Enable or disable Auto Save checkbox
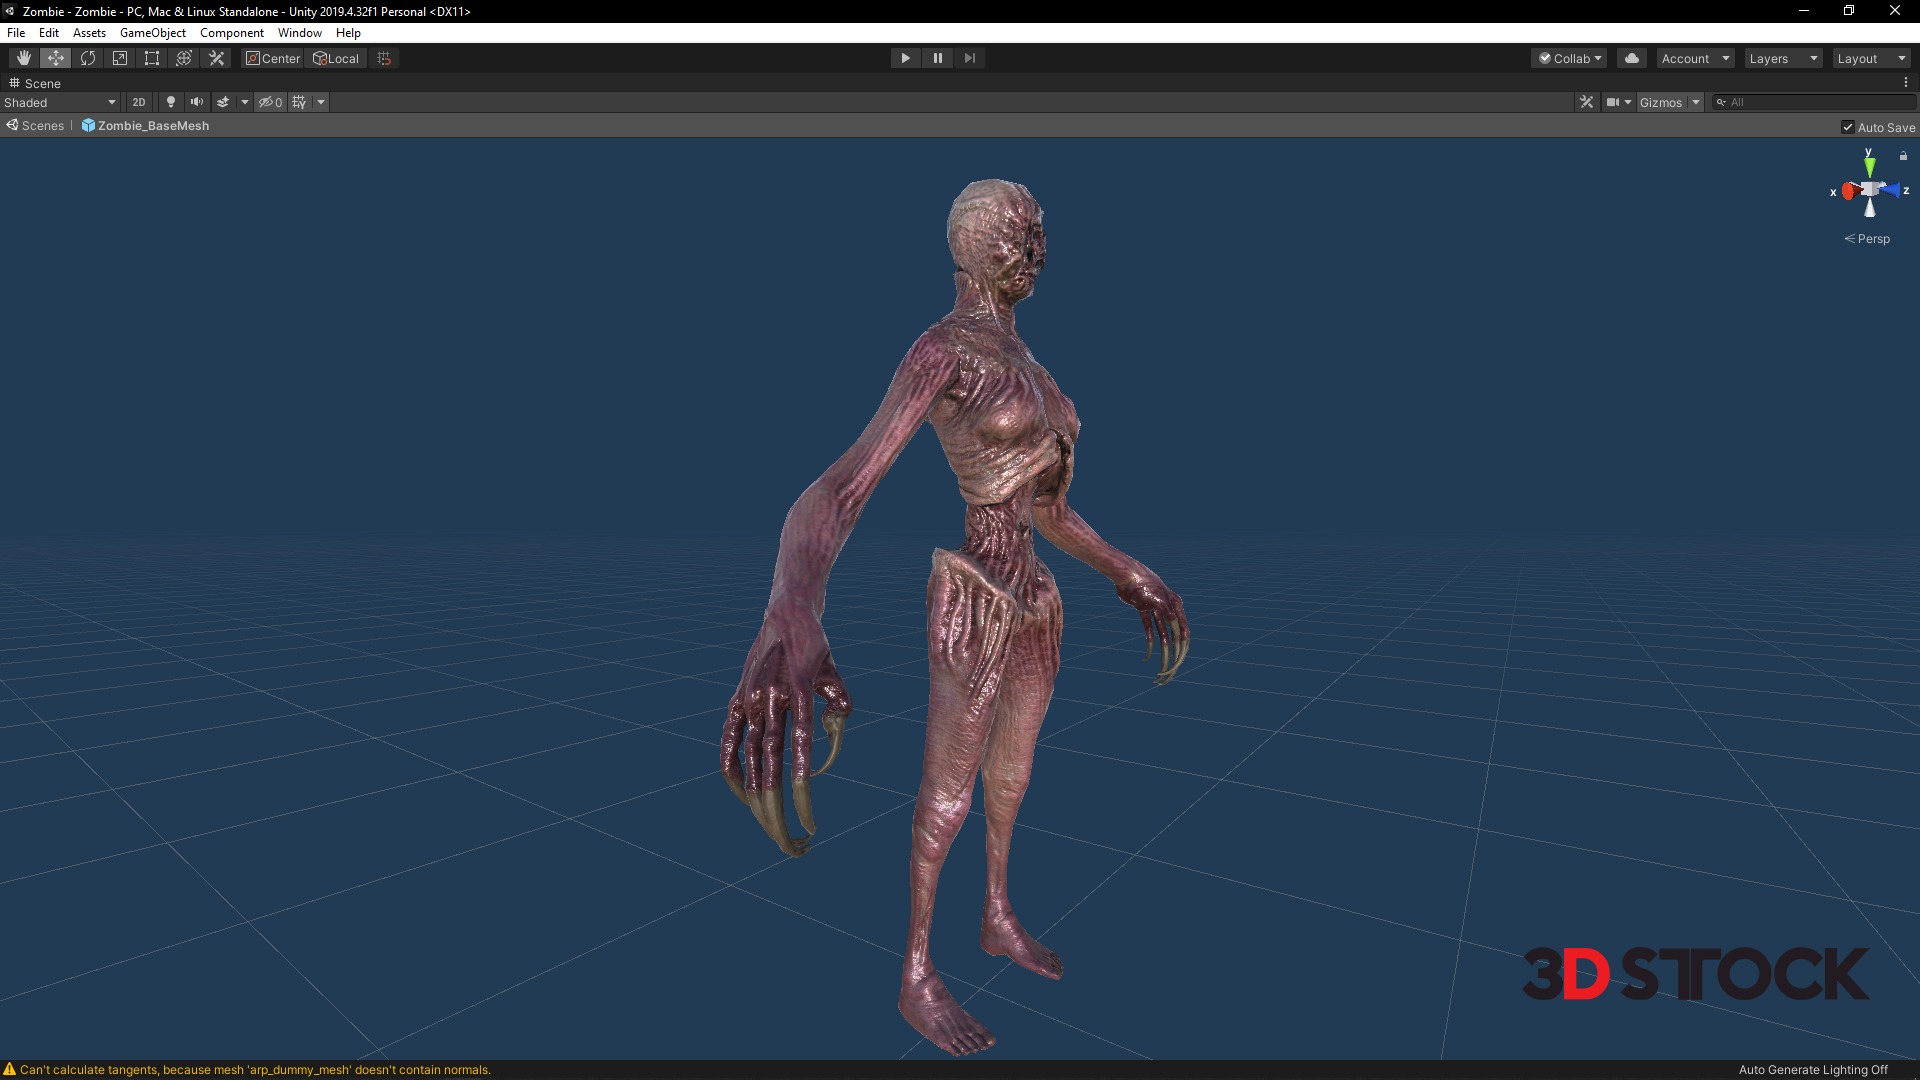Screen dimensions: 1920x1080 pyautogui.click(x=1848, y=127)
